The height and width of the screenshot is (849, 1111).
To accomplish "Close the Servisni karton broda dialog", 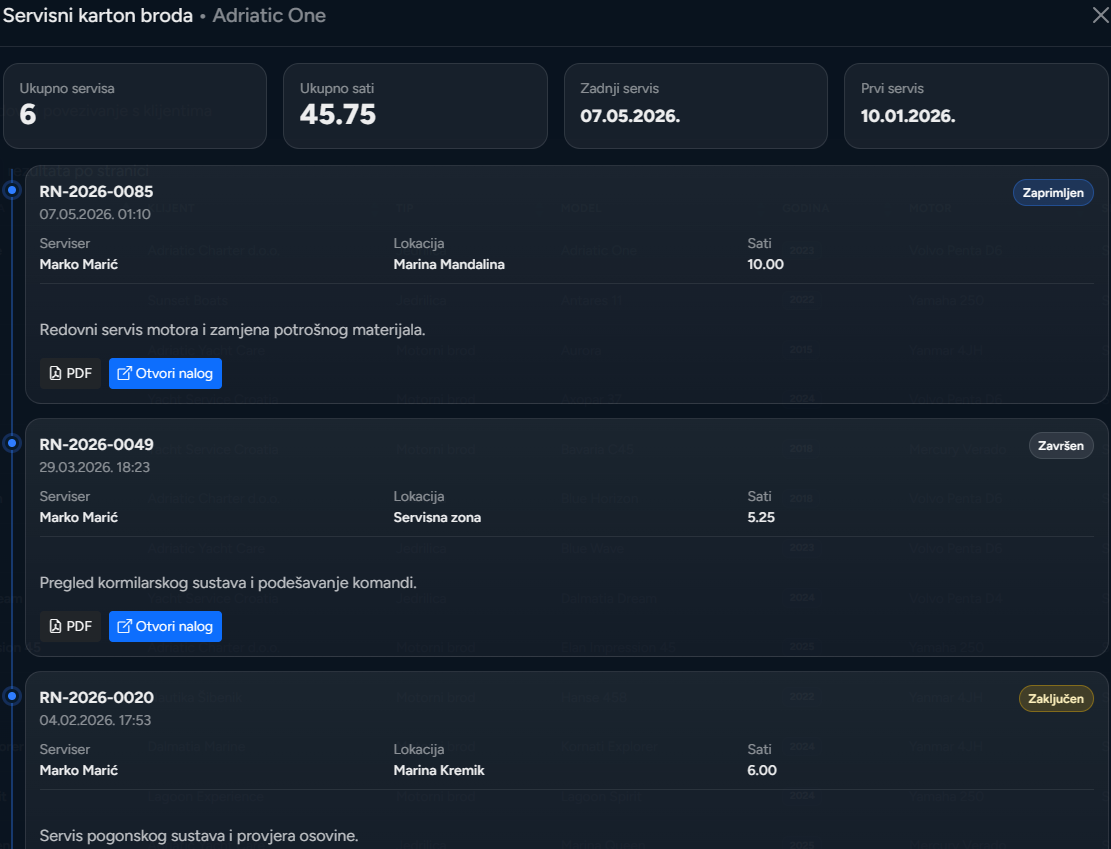I will (1100, 15).
